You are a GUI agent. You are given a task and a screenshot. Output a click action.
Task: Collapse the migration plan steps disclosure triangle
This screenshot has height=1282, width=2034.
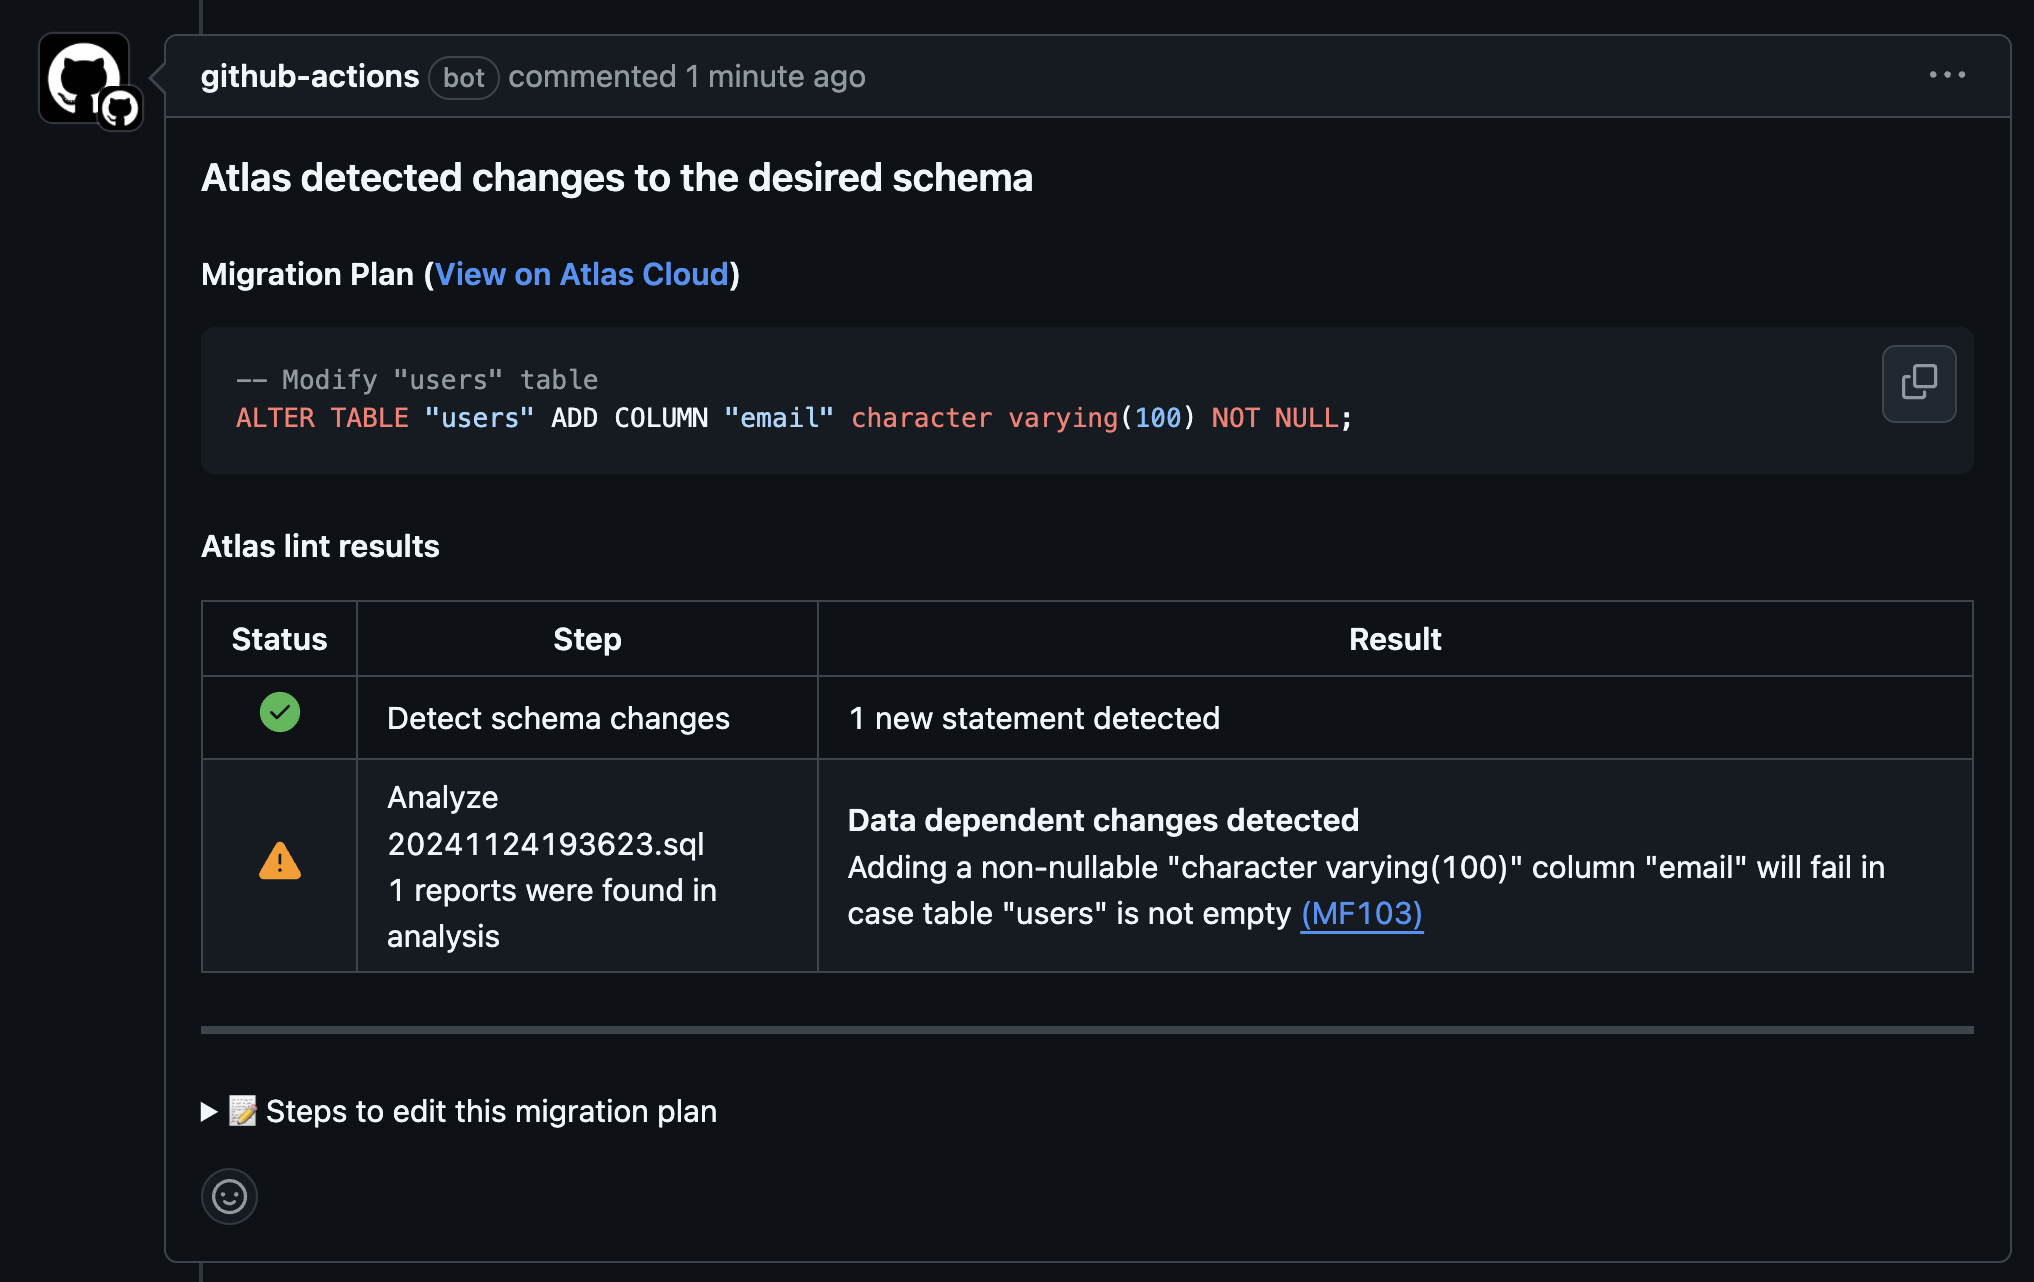point(208,1110)
